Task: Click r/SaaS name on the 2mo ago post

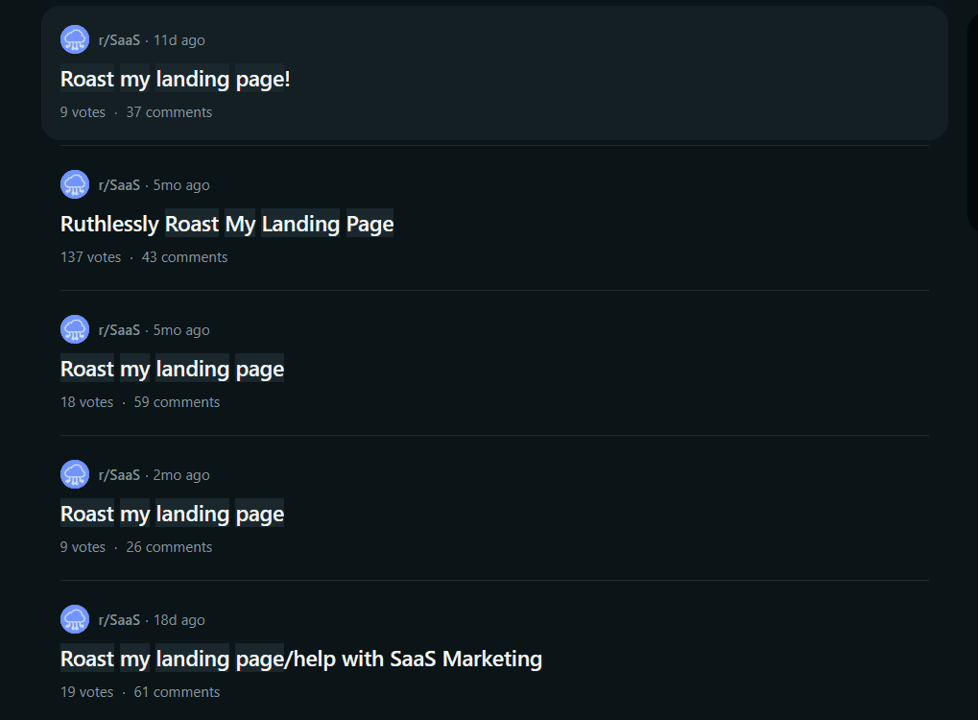Action: click(x=119, y=475)
